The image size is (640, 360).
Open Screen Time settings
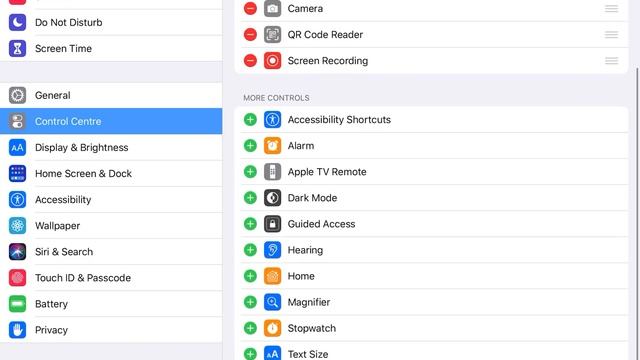[111, 49]
